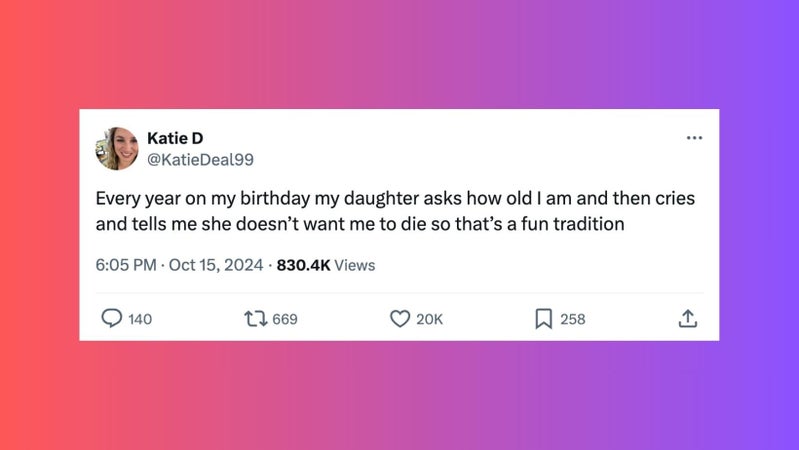Click the pink-red gradient background left of tweet
This screenshot has width=799, height=450.
pos(40,225)
